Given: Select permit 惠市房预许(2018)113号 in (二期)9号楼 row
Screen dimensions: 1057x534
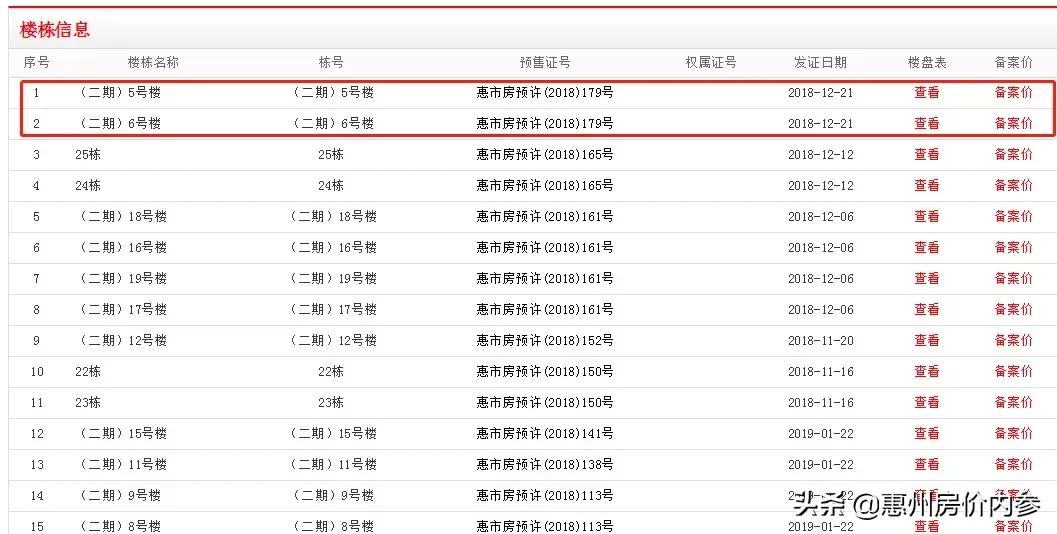Looking at the screenshot, I should coord(545,496).
